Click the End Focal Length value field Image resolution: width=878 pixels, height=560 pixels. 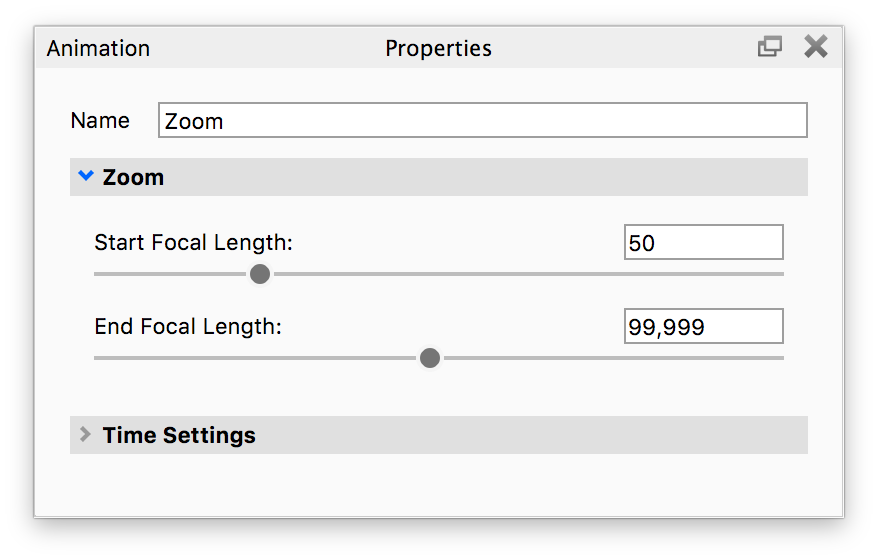pos(703,327)
